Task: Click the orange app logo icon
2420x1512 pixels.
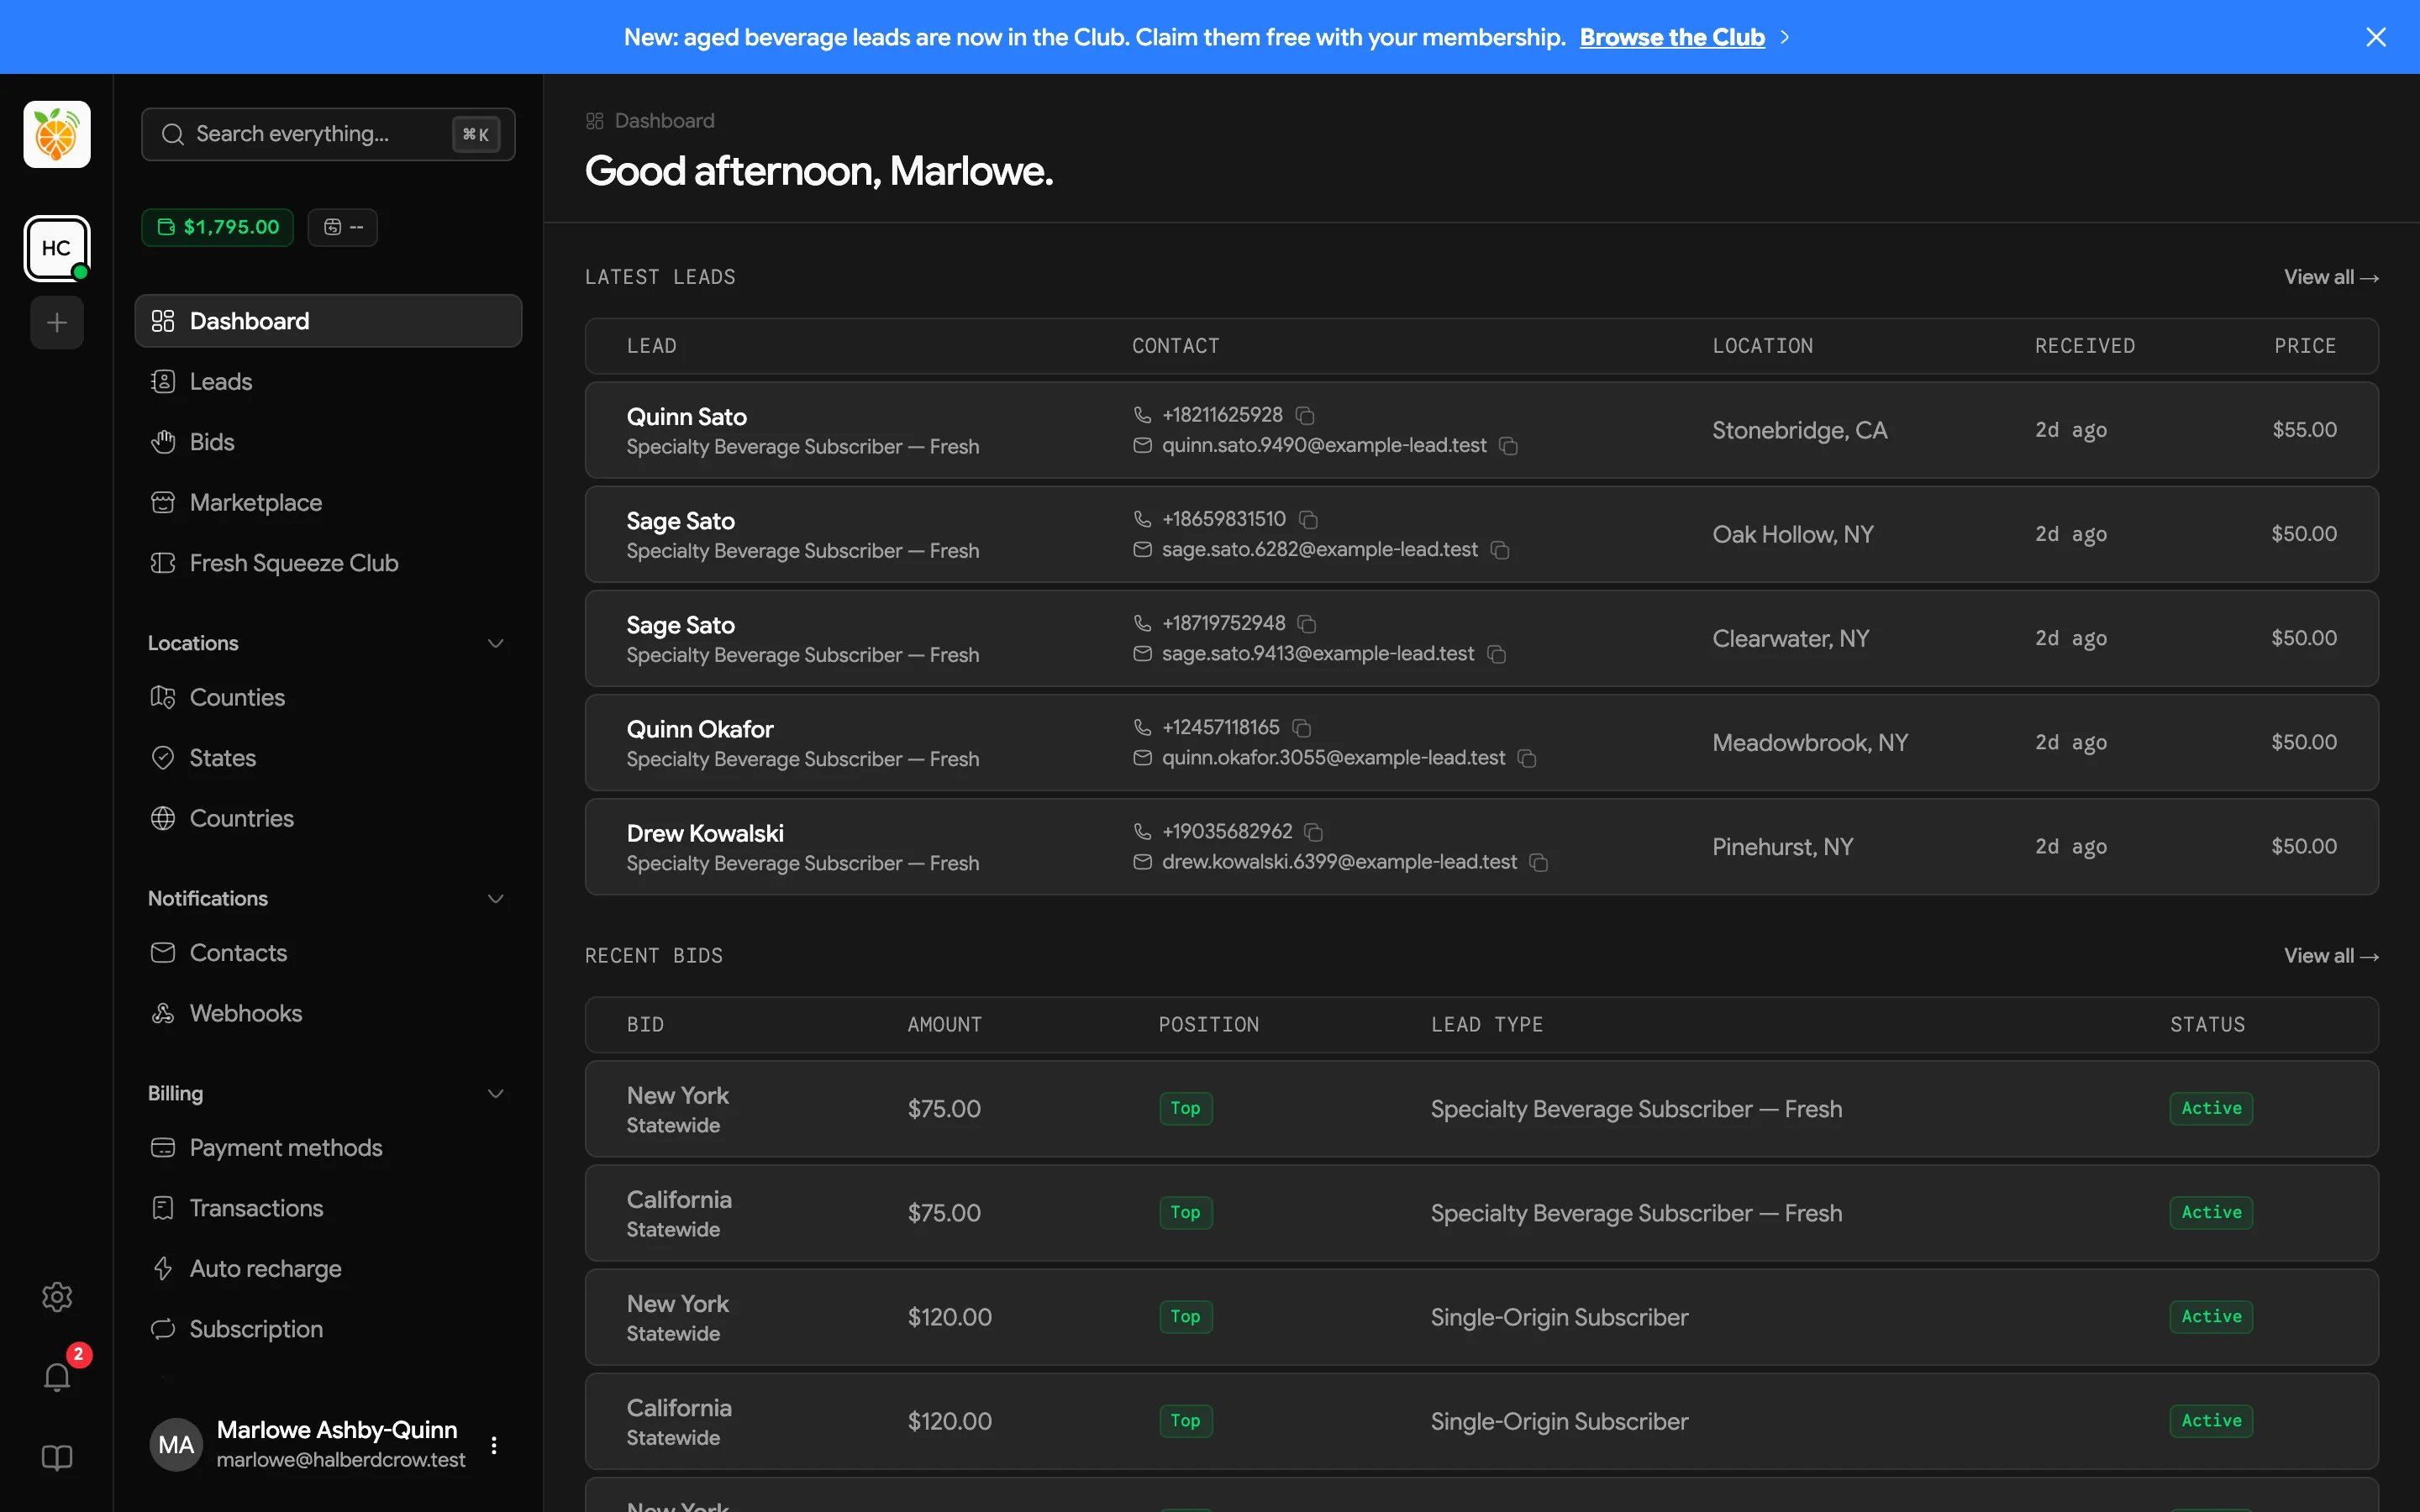Action: [x=57, y=134]
